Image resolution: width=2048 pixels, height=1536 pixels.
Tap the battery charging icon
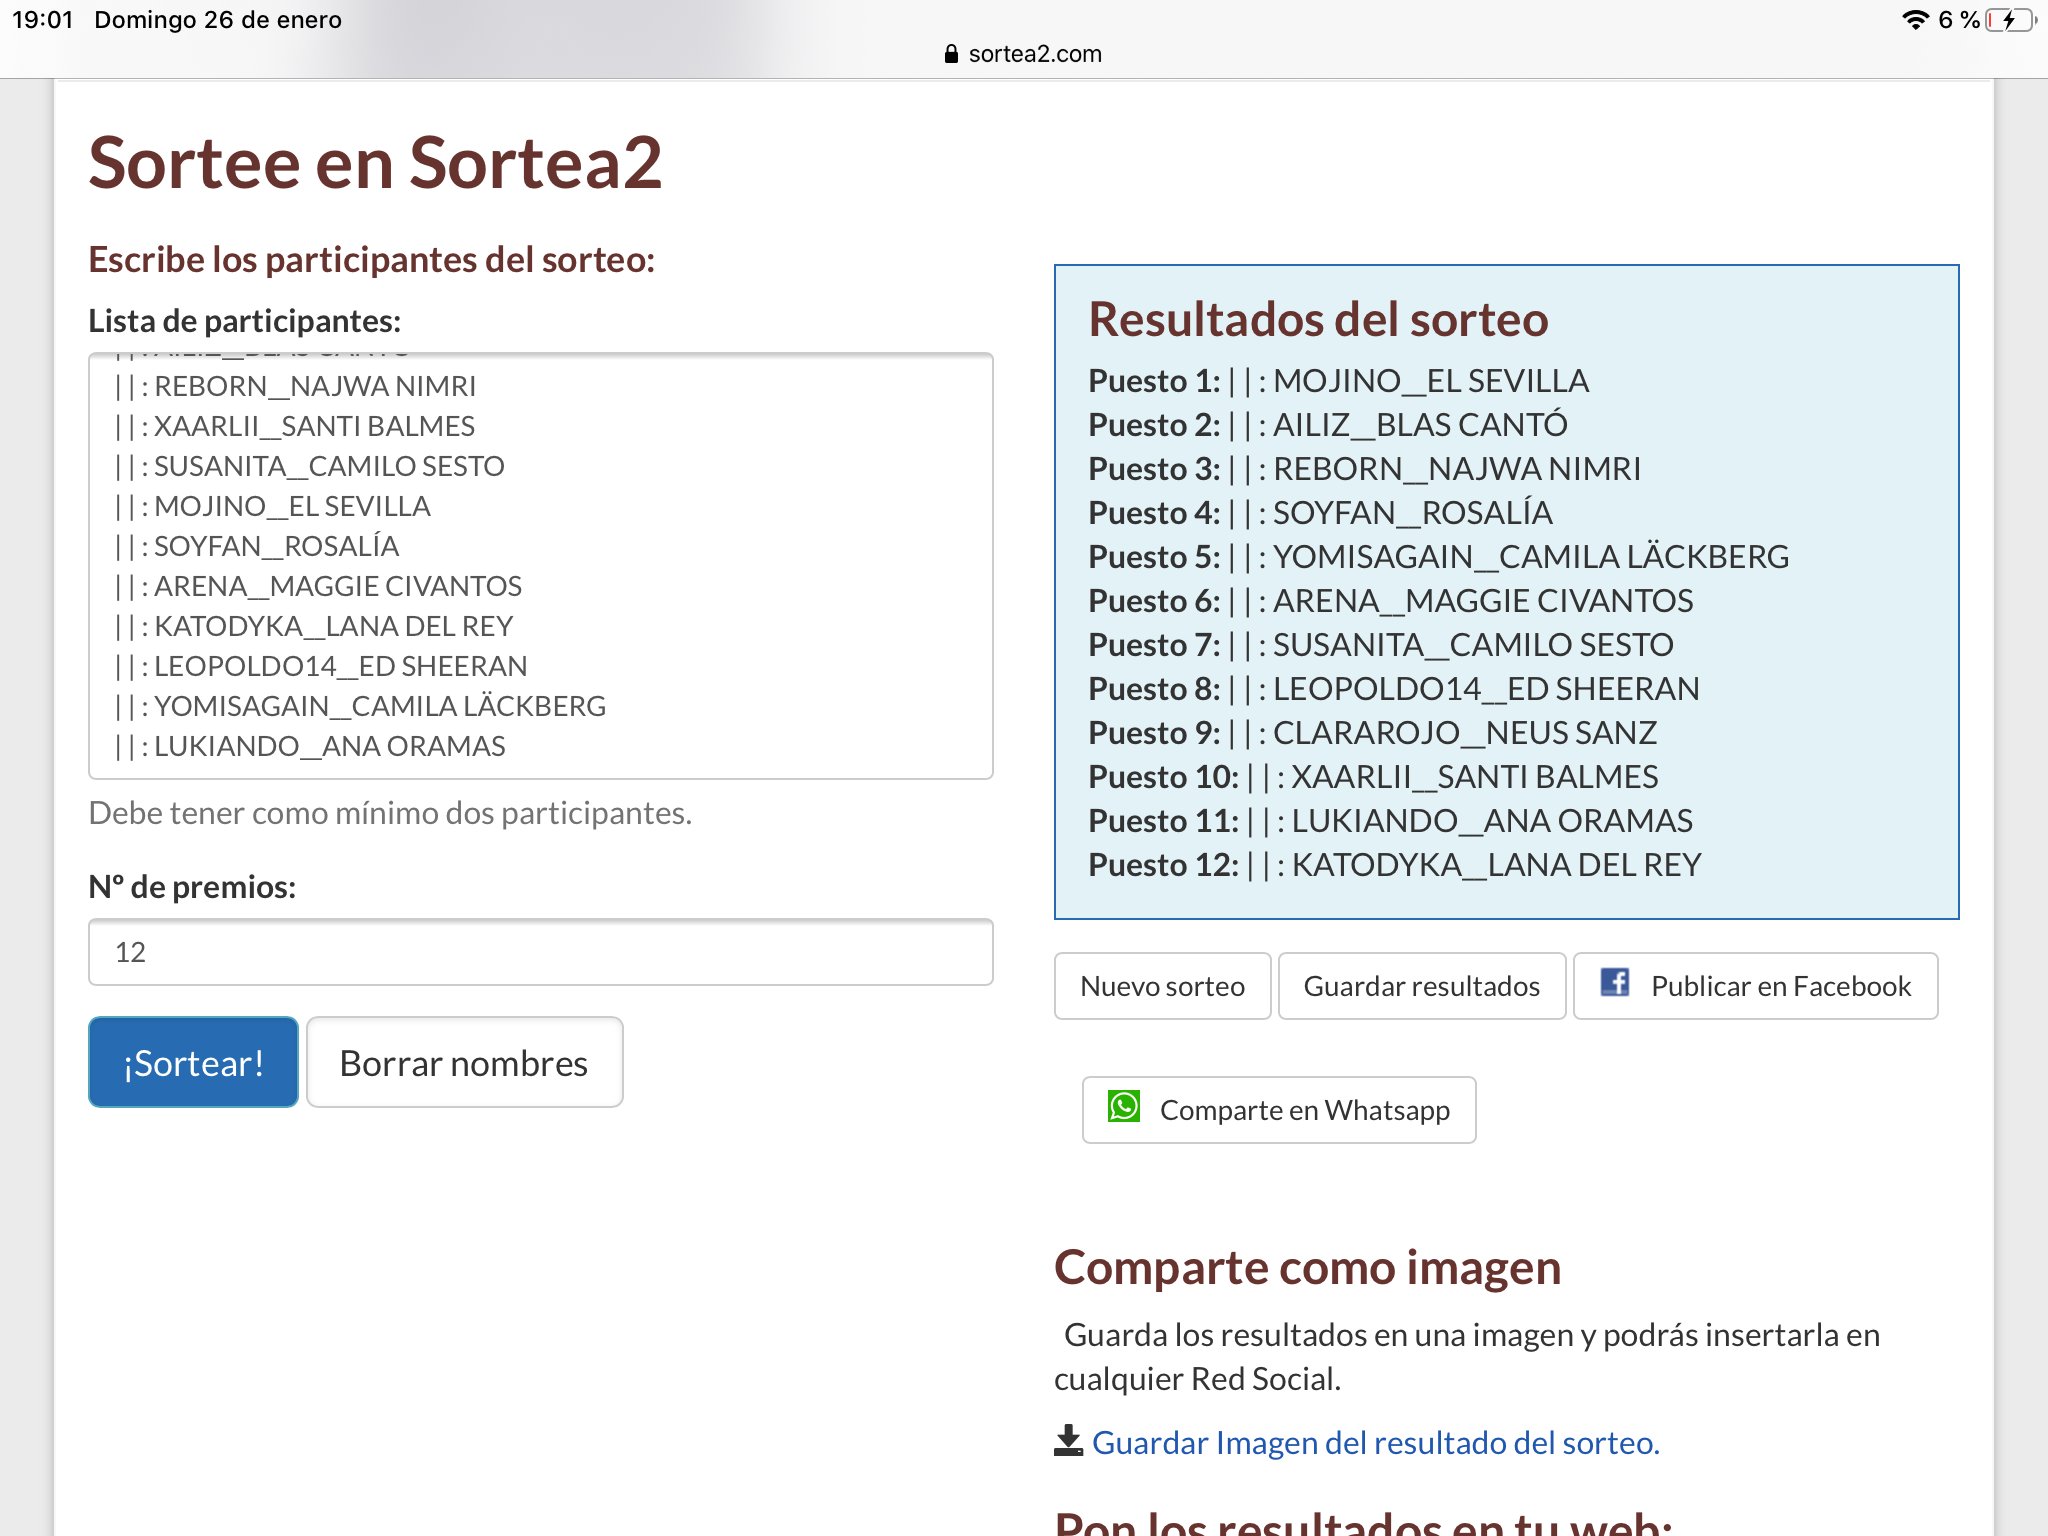click(2012, 20)
